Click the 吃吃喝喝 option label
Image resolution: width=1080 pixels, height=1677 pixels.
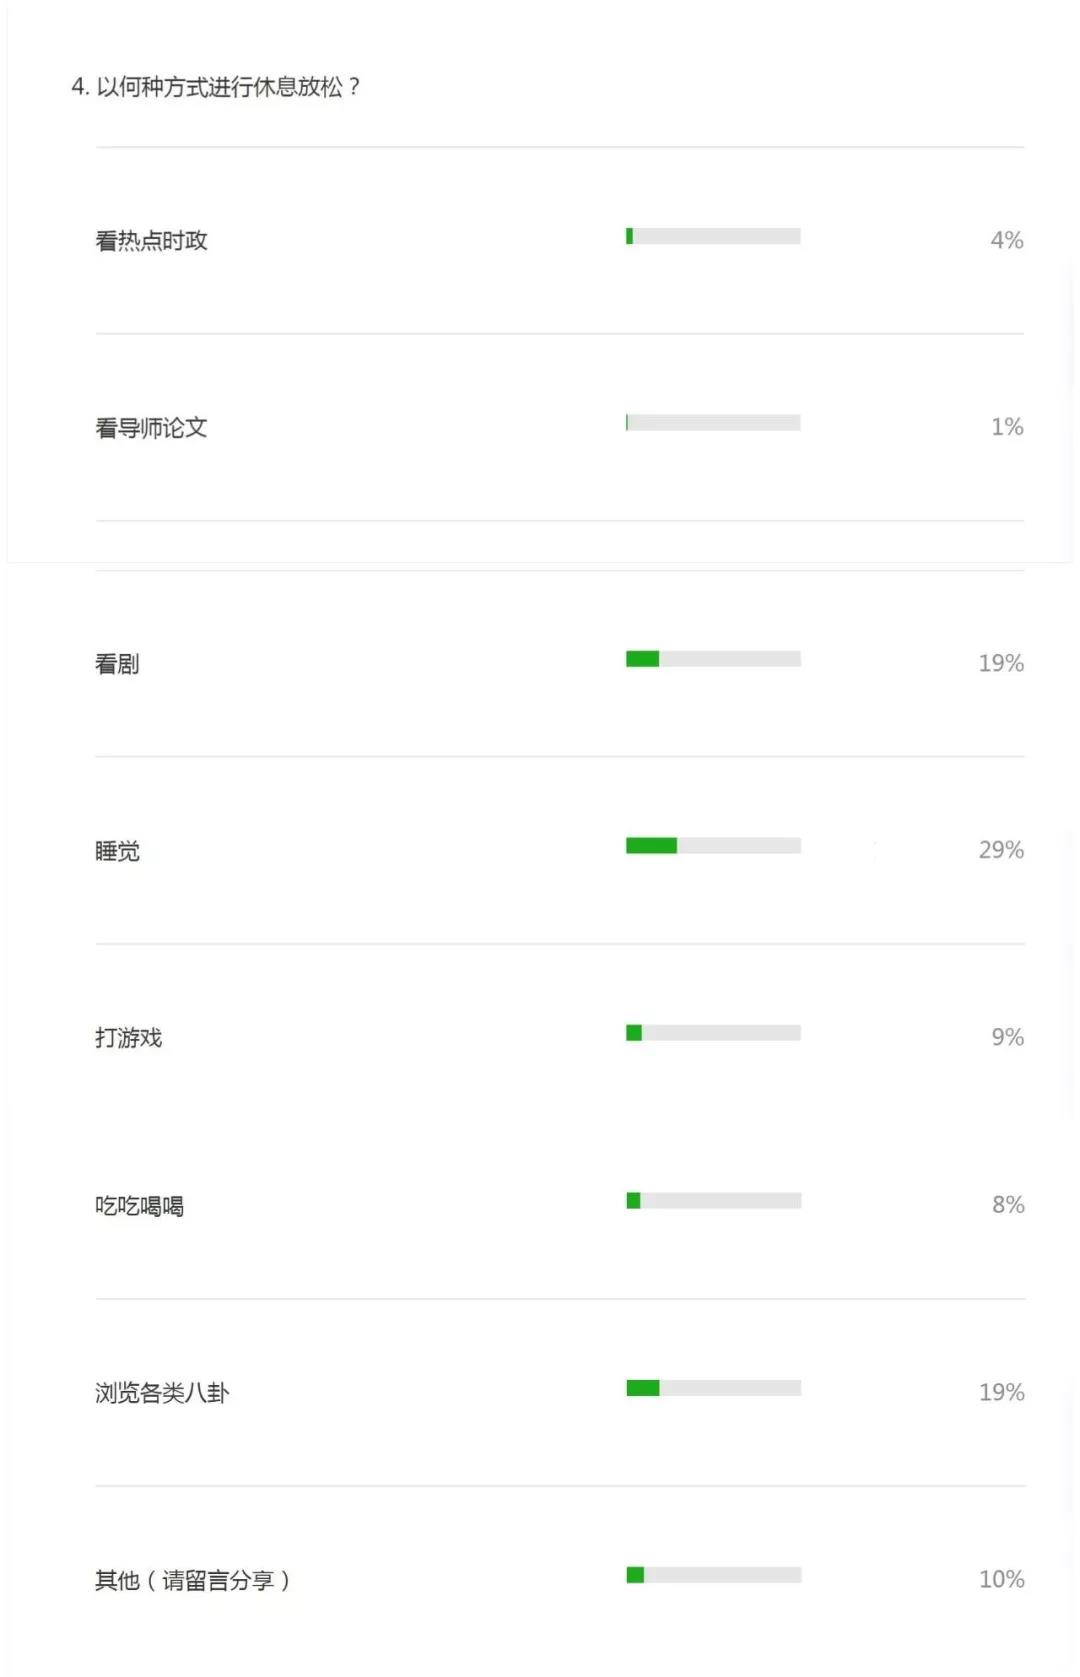click(x=139, y=1206)
